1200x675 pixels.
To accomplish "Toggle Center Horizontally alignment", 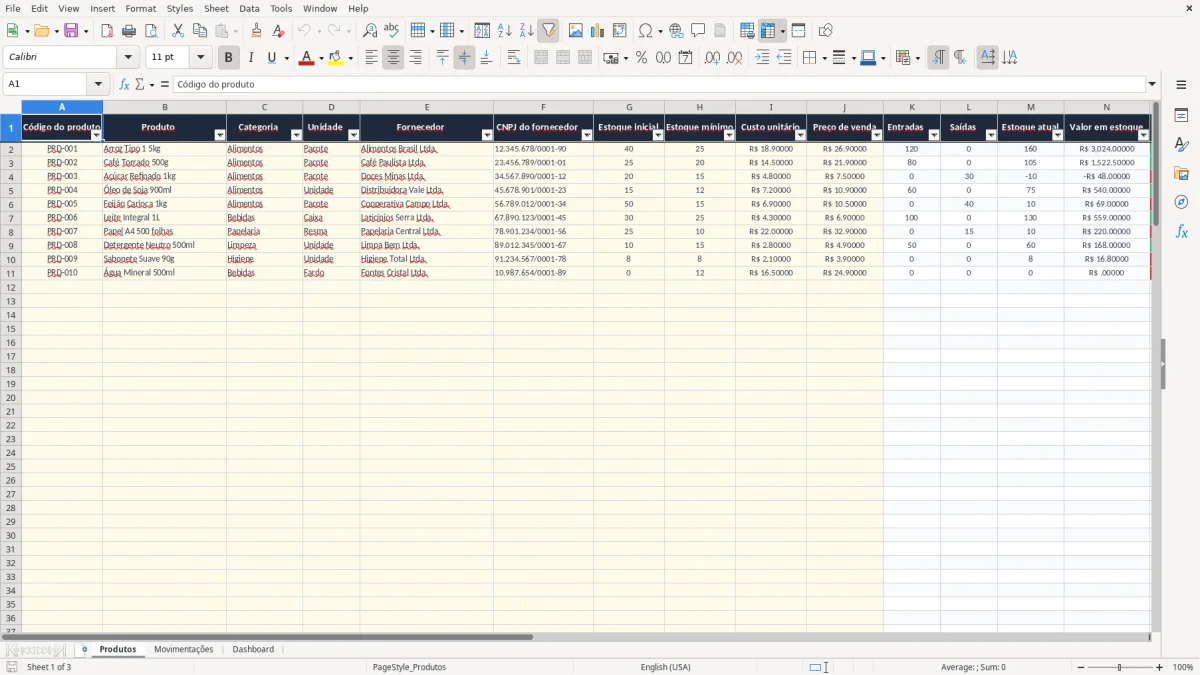I will pyautogui.click(x=393, y=58).
